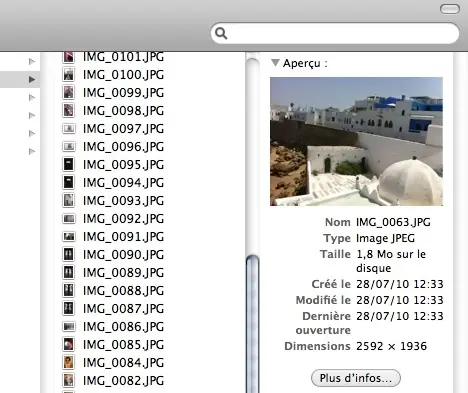Select the IMG_0088.JPG file icon
The width and height of the screenshot is (468, 393).
[69, 290]
